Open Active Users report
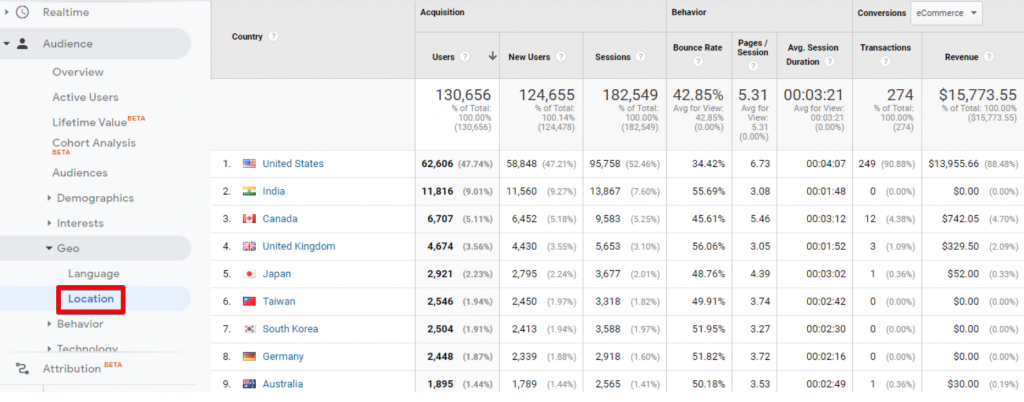1024x402 pixels. point(86,97)
